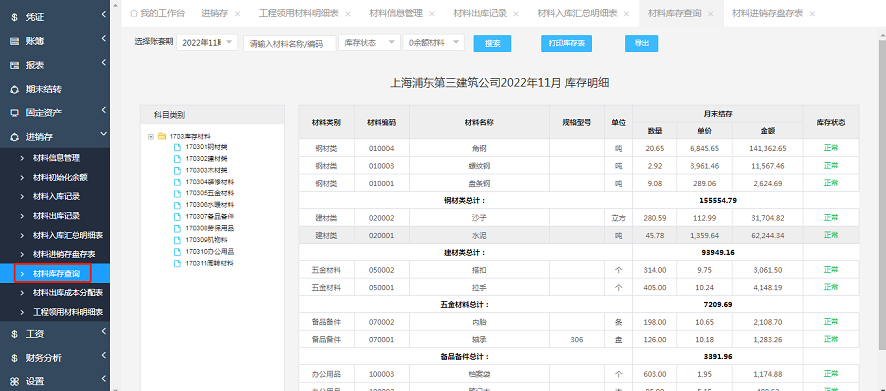Click the 角钢 material name cell
This screenshot has height=391, width=886.
tap(479, 149)
